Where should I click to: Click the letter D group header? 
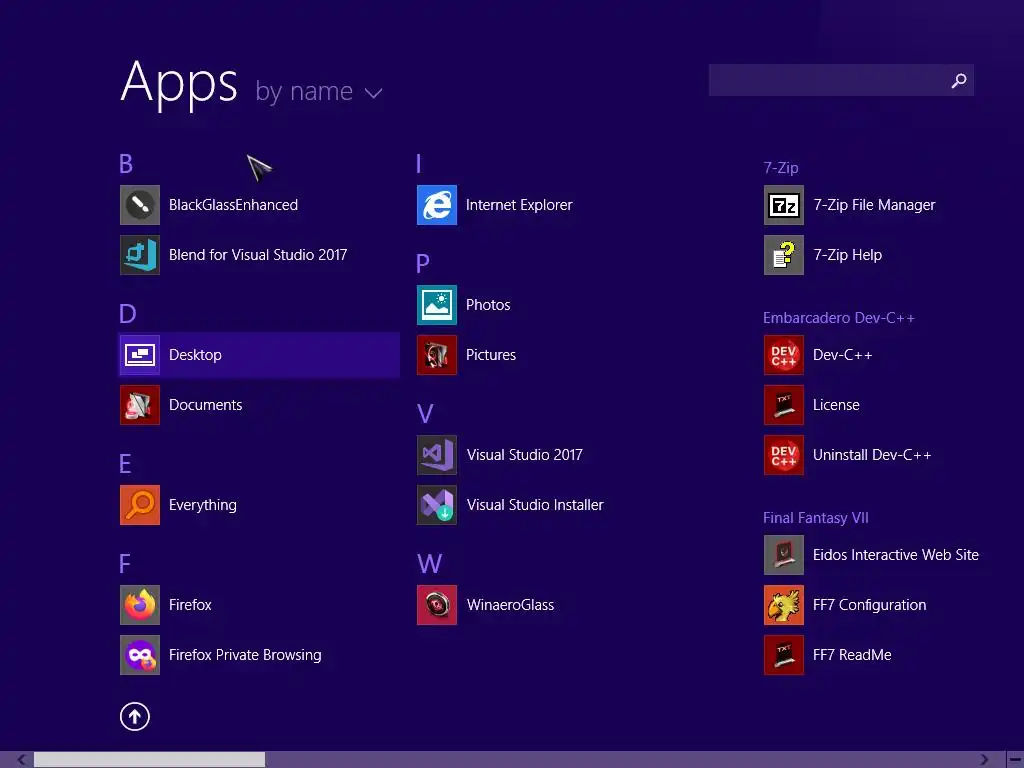coord(127,314)
